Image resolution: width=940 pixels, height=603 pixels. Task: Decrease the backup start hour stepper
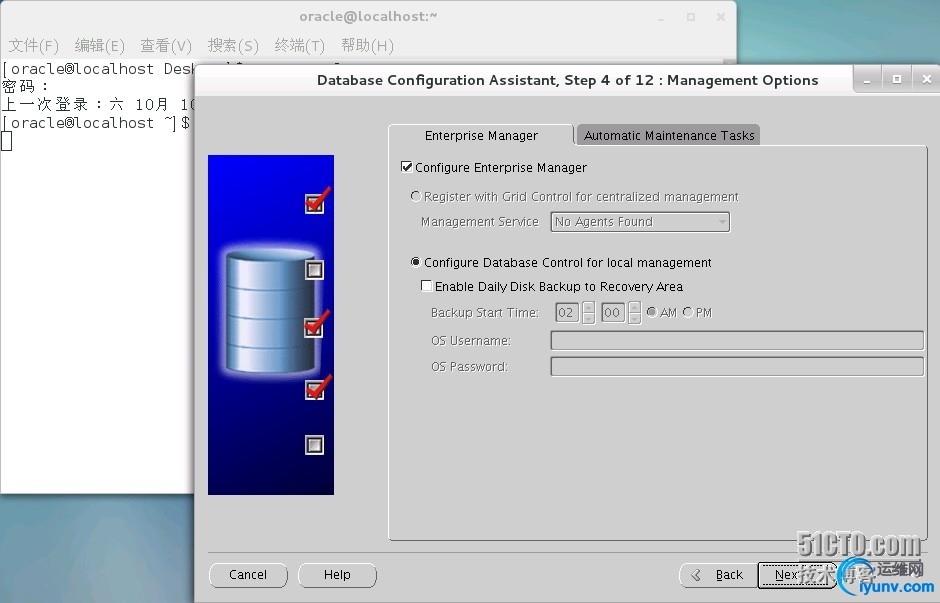[588, 318]
